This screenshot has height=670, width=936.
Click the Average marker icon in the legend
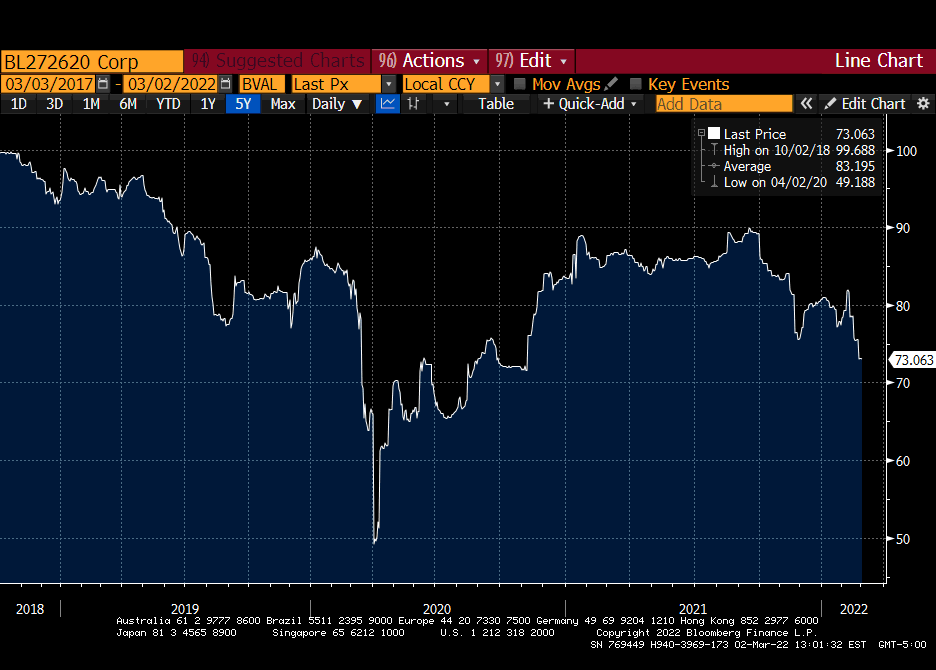714,166
